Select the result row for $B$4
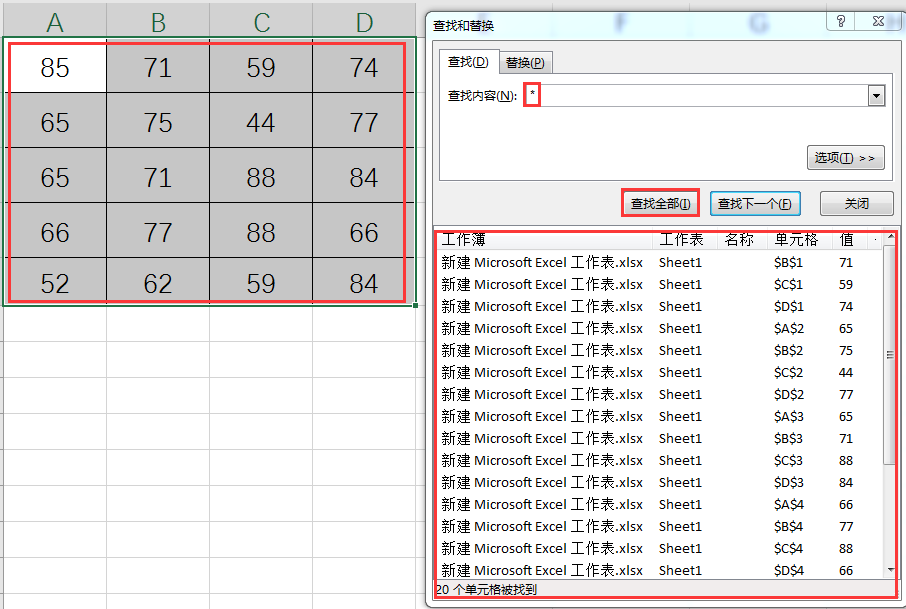The image size is (906, 609). pos(659,526)
